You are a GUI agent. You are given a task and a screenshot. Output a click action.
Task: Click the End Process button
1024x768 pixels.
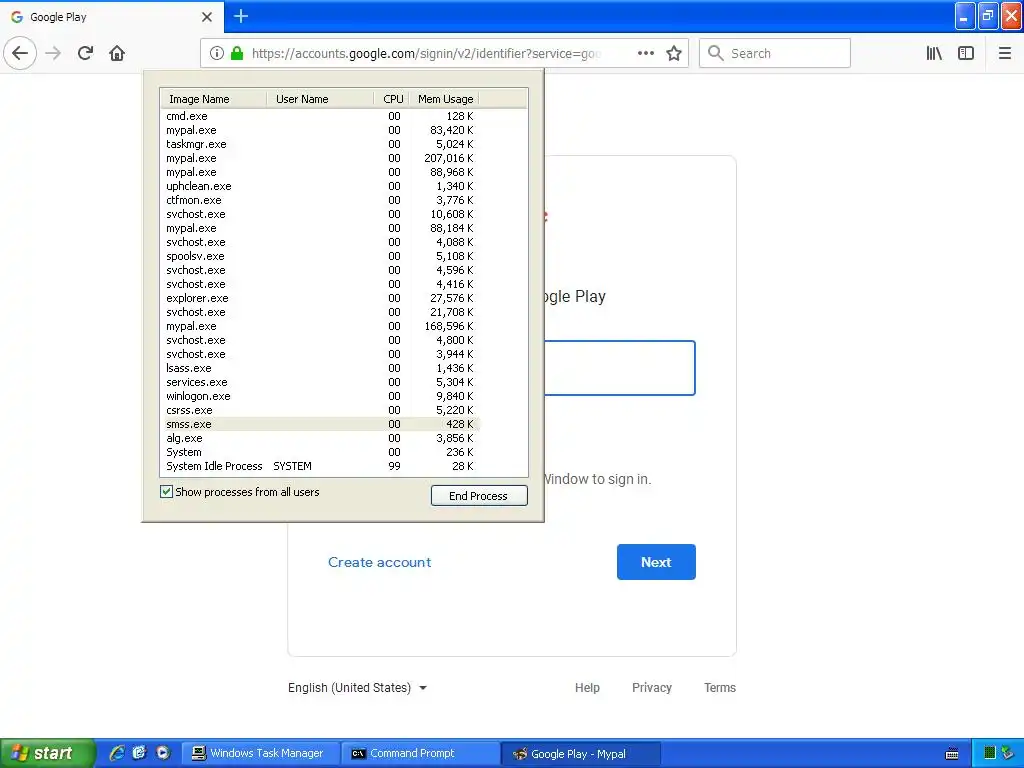(479, 496)
